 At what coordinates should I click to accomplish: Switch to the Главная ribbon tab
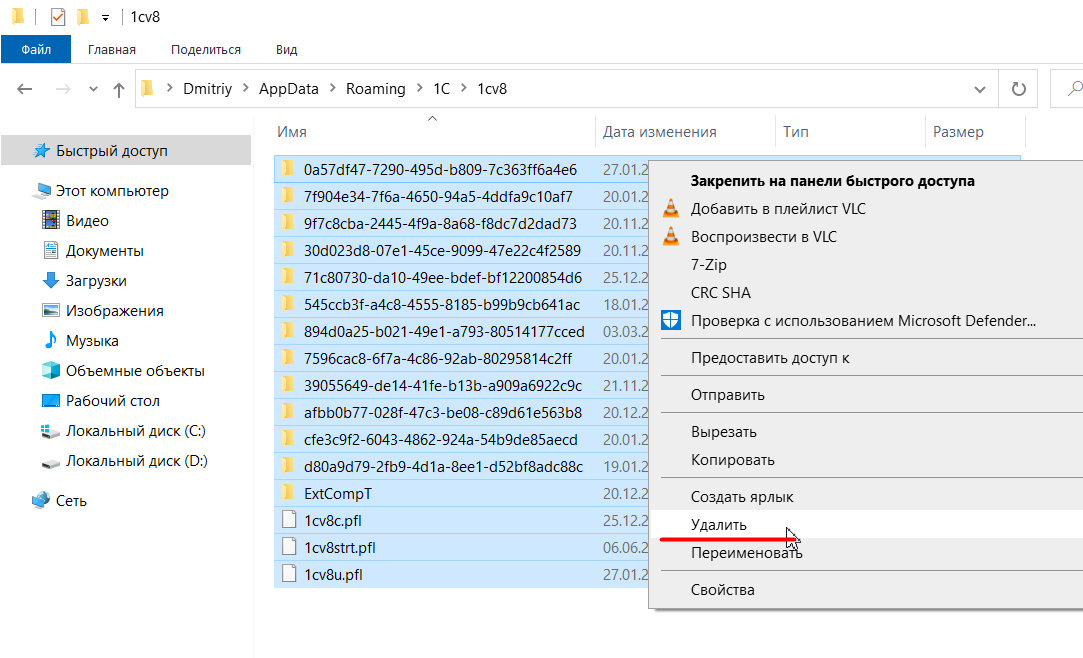point(112,50)
